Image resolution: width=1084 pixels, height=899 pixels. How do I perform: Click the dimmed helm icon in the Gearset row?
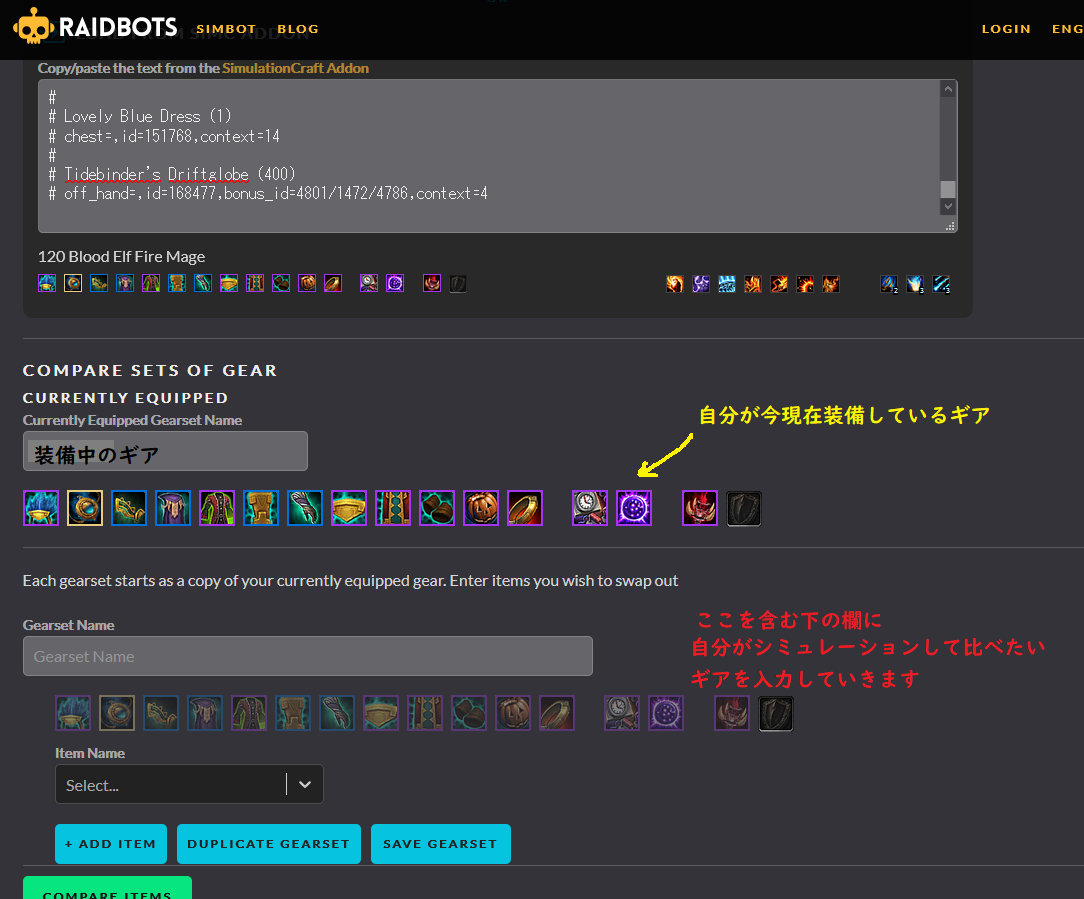coord(73,713)
